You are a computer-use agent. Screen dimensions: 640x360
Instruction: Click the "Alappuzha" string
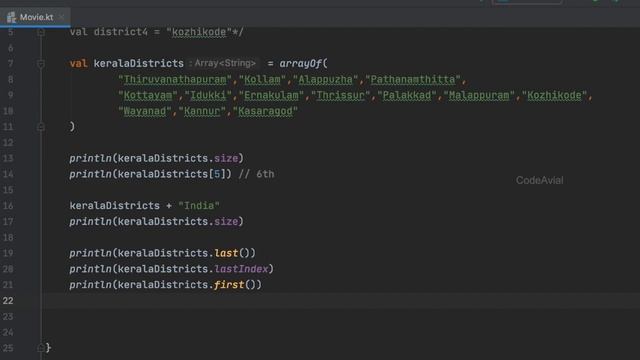pos(325,80)
